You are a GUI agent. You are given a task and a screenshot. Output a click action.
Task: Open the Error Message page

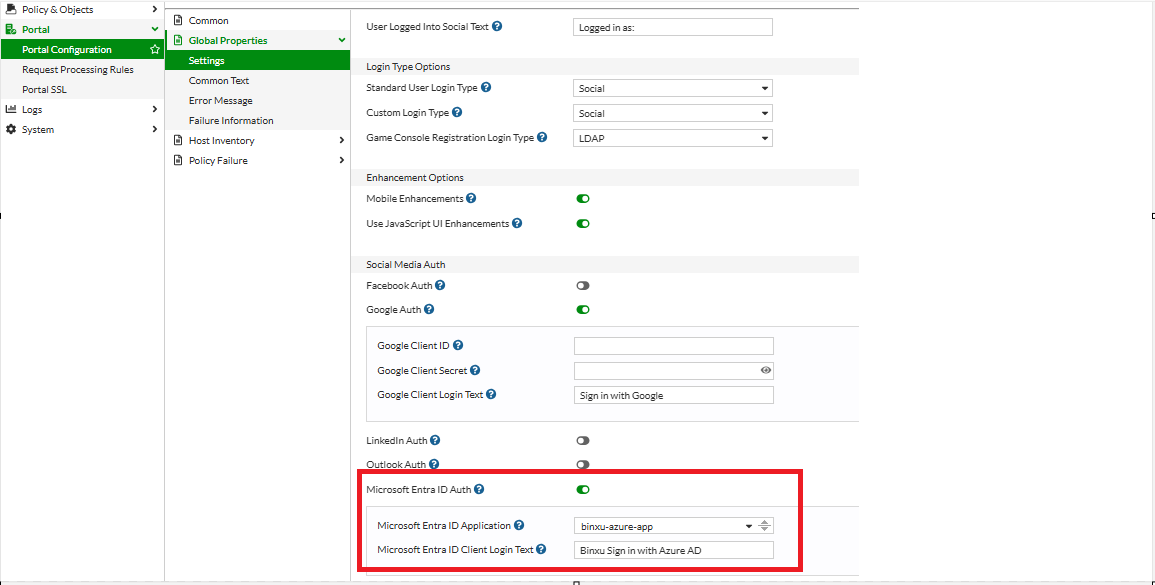tap(220, 100)
